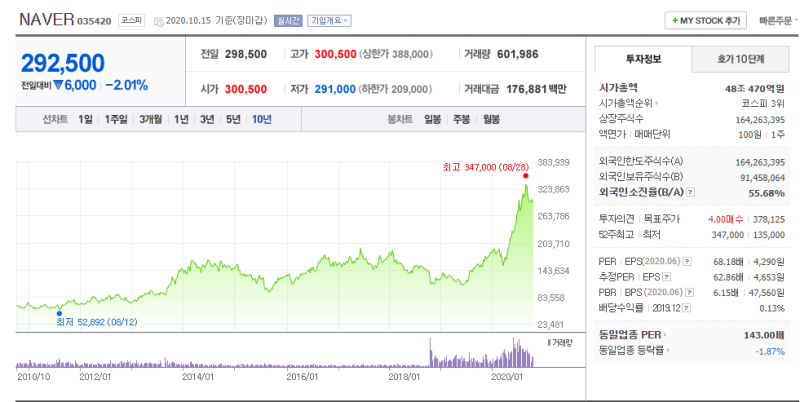The width and height of the screenshot is (800, 402).
Task: Click the 시가총액 value 48조 470억원
Action: click(x=755, y=88)
